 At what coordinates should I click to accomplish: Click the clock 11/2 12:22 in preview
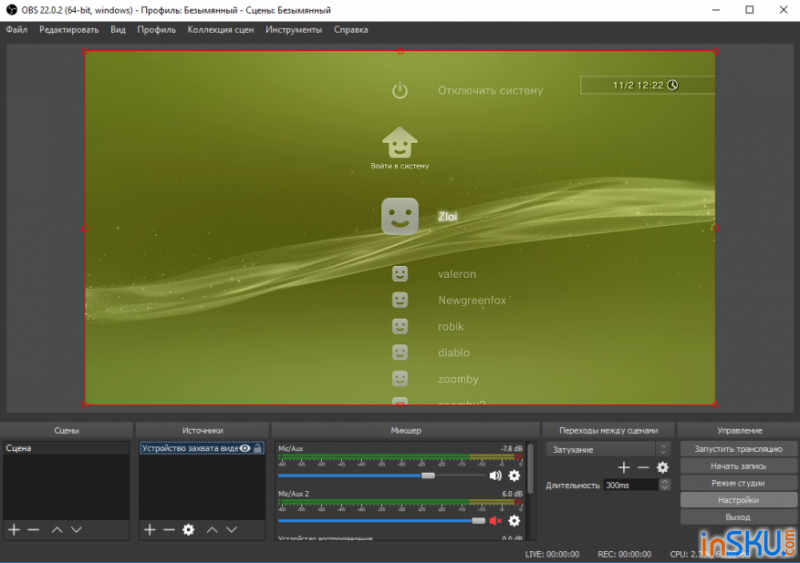(647, 85)
